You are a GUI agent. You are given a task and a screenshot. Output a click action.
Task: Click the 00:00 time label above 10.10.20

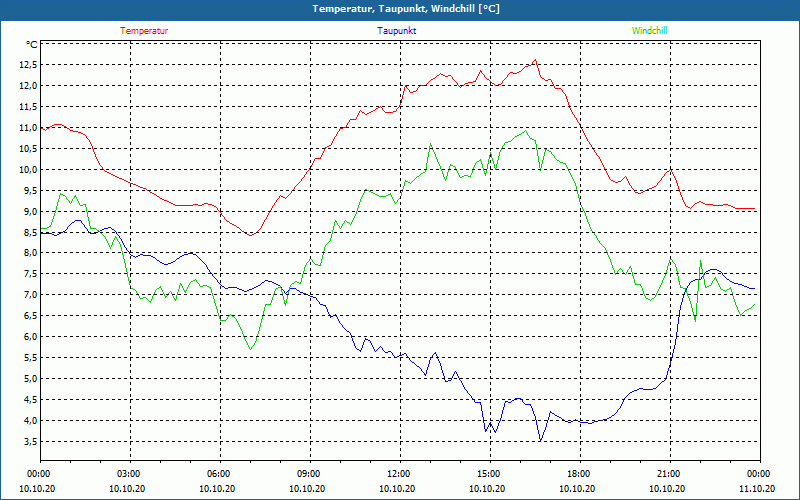pos(37,474)
